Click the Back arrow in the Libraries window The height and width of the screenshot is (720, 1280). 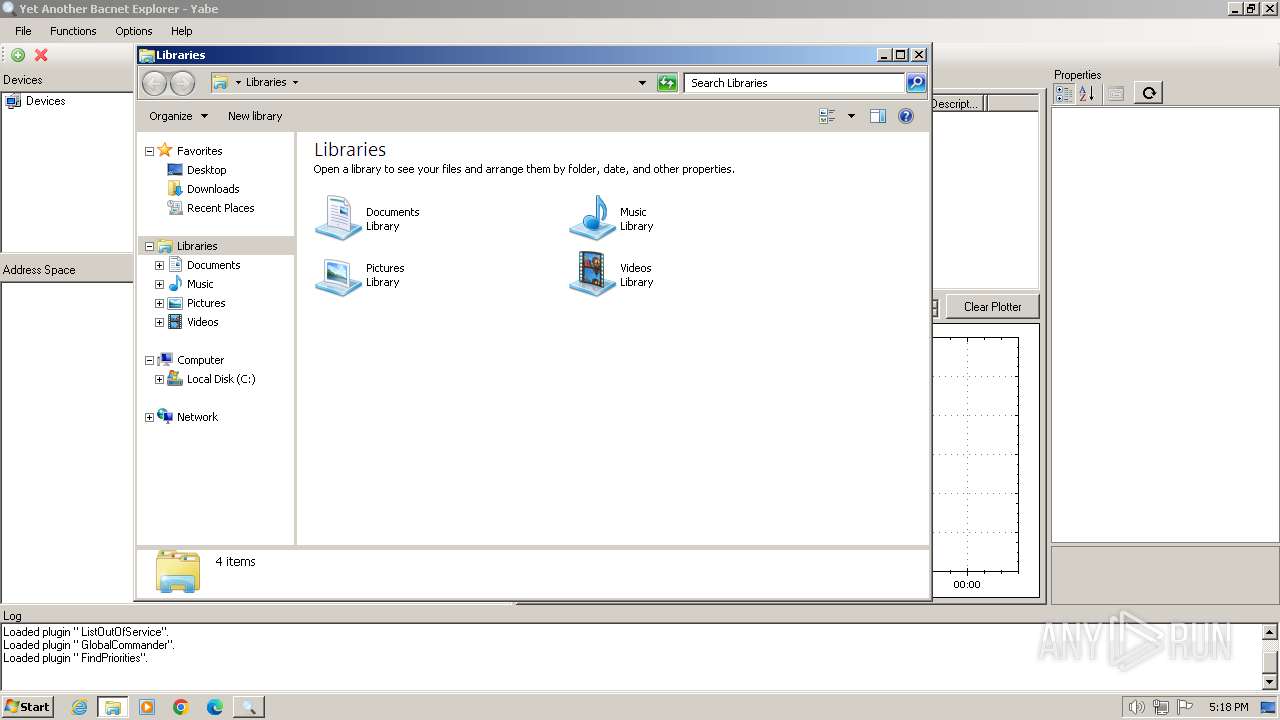(154, 83)
